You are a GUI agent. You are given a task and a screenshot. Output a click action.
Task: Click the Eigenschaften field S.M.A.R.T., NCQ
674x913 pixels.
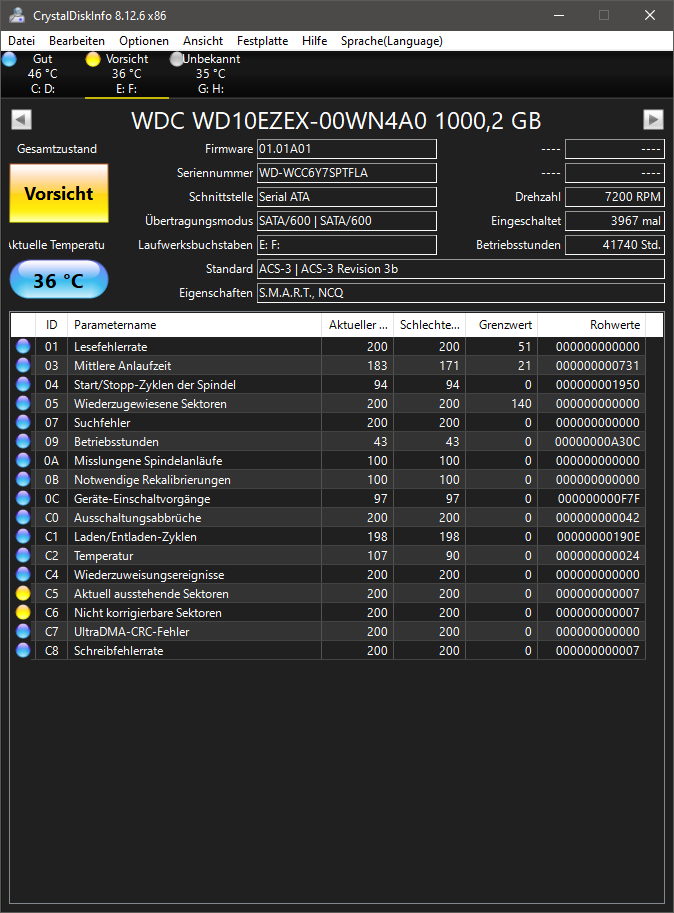pos(461,293)
